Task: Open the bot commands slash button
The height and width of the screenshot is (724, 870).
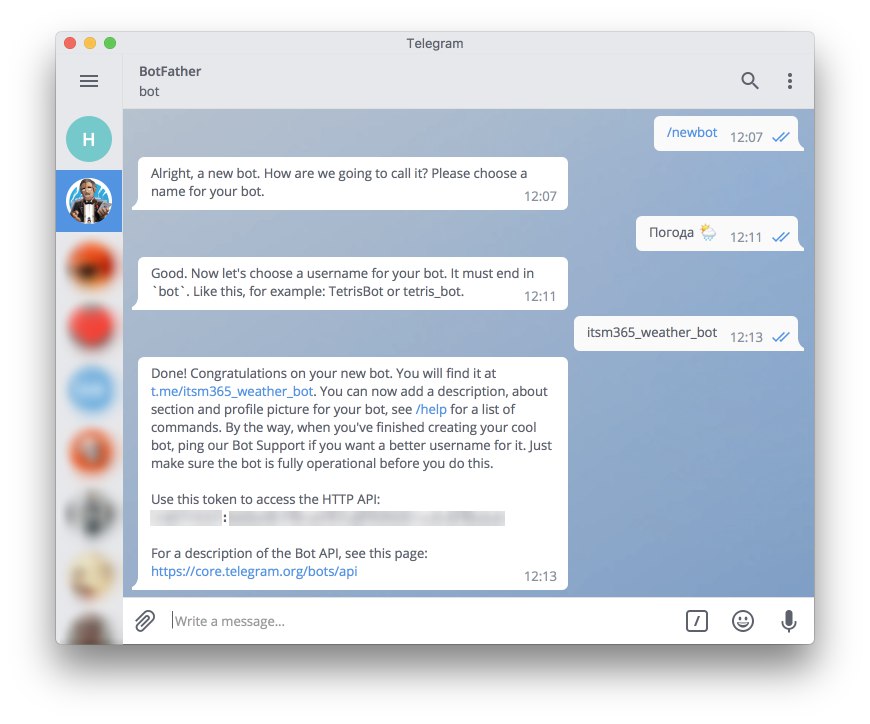Action: click(697, 621)
